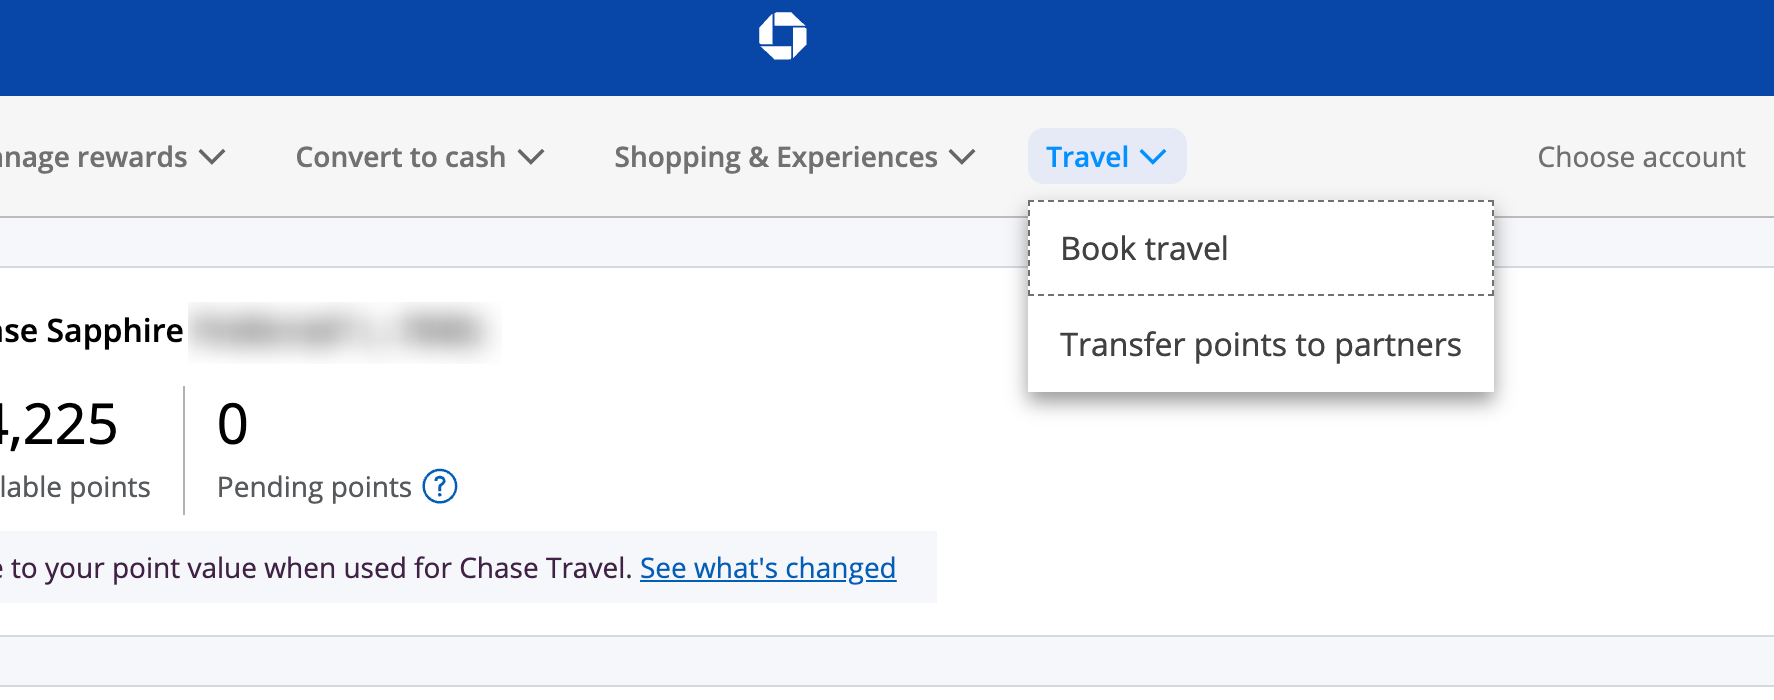
Task: Select Transfer points to partners
Action: tap(1260, 344)
